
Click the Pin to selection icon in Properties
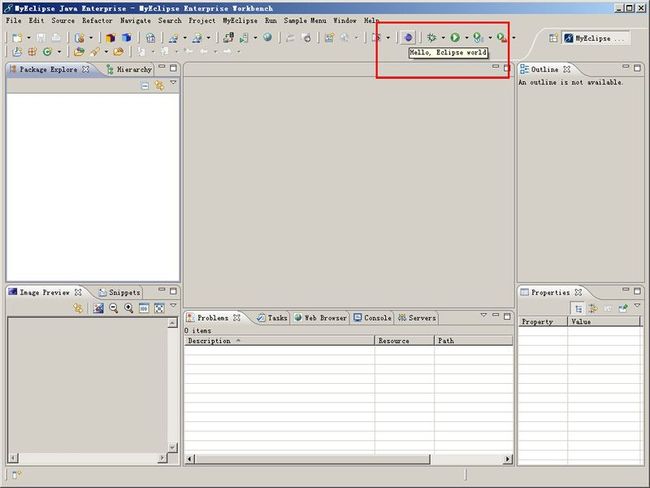[623, 308]
